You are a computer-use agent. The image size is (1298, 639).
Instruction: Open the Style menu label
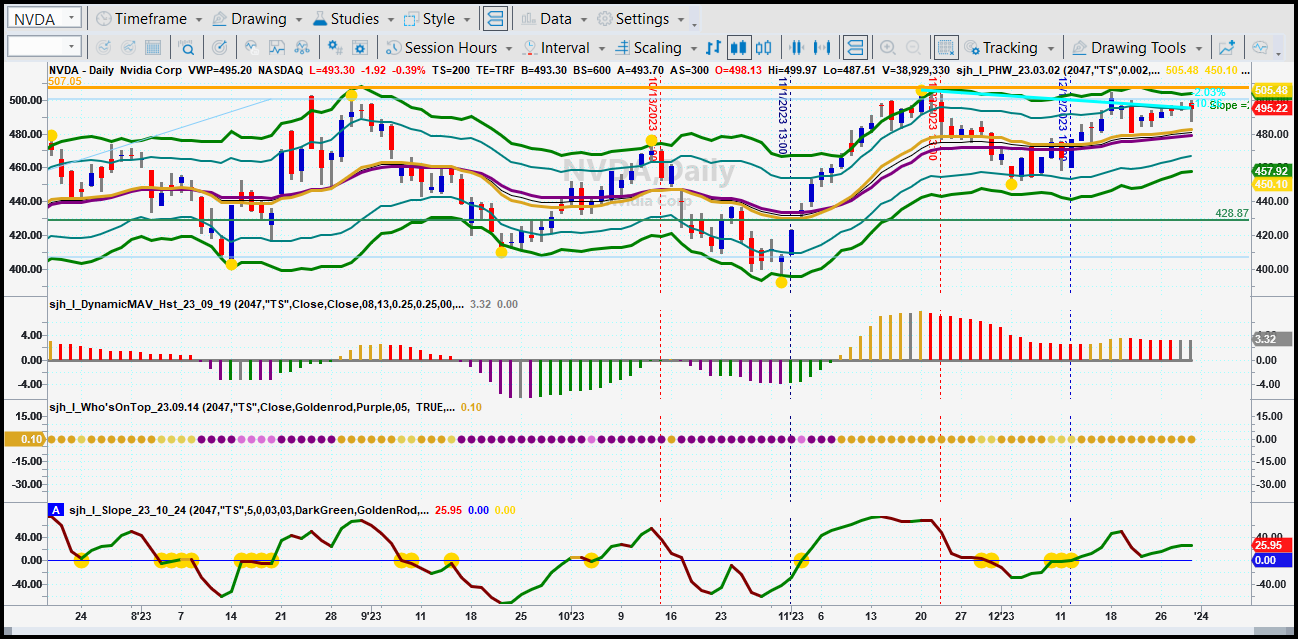439,19
